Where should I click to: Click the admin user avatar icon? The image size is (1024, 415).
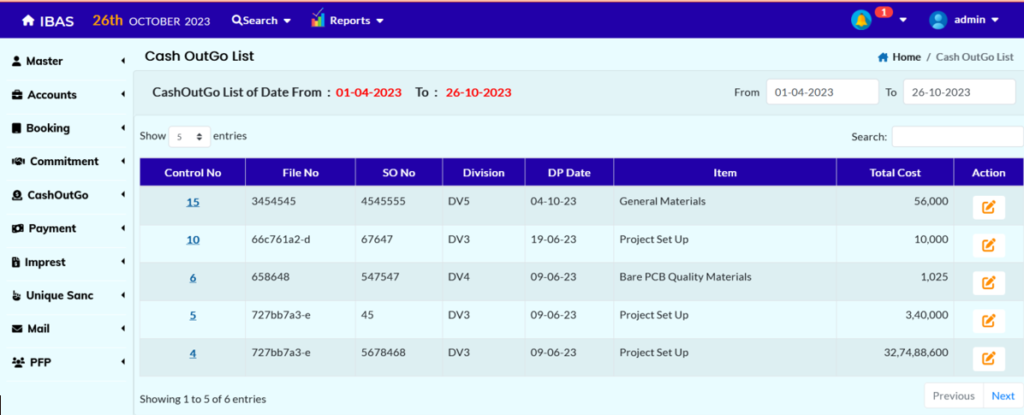click(x=938, y=20)
